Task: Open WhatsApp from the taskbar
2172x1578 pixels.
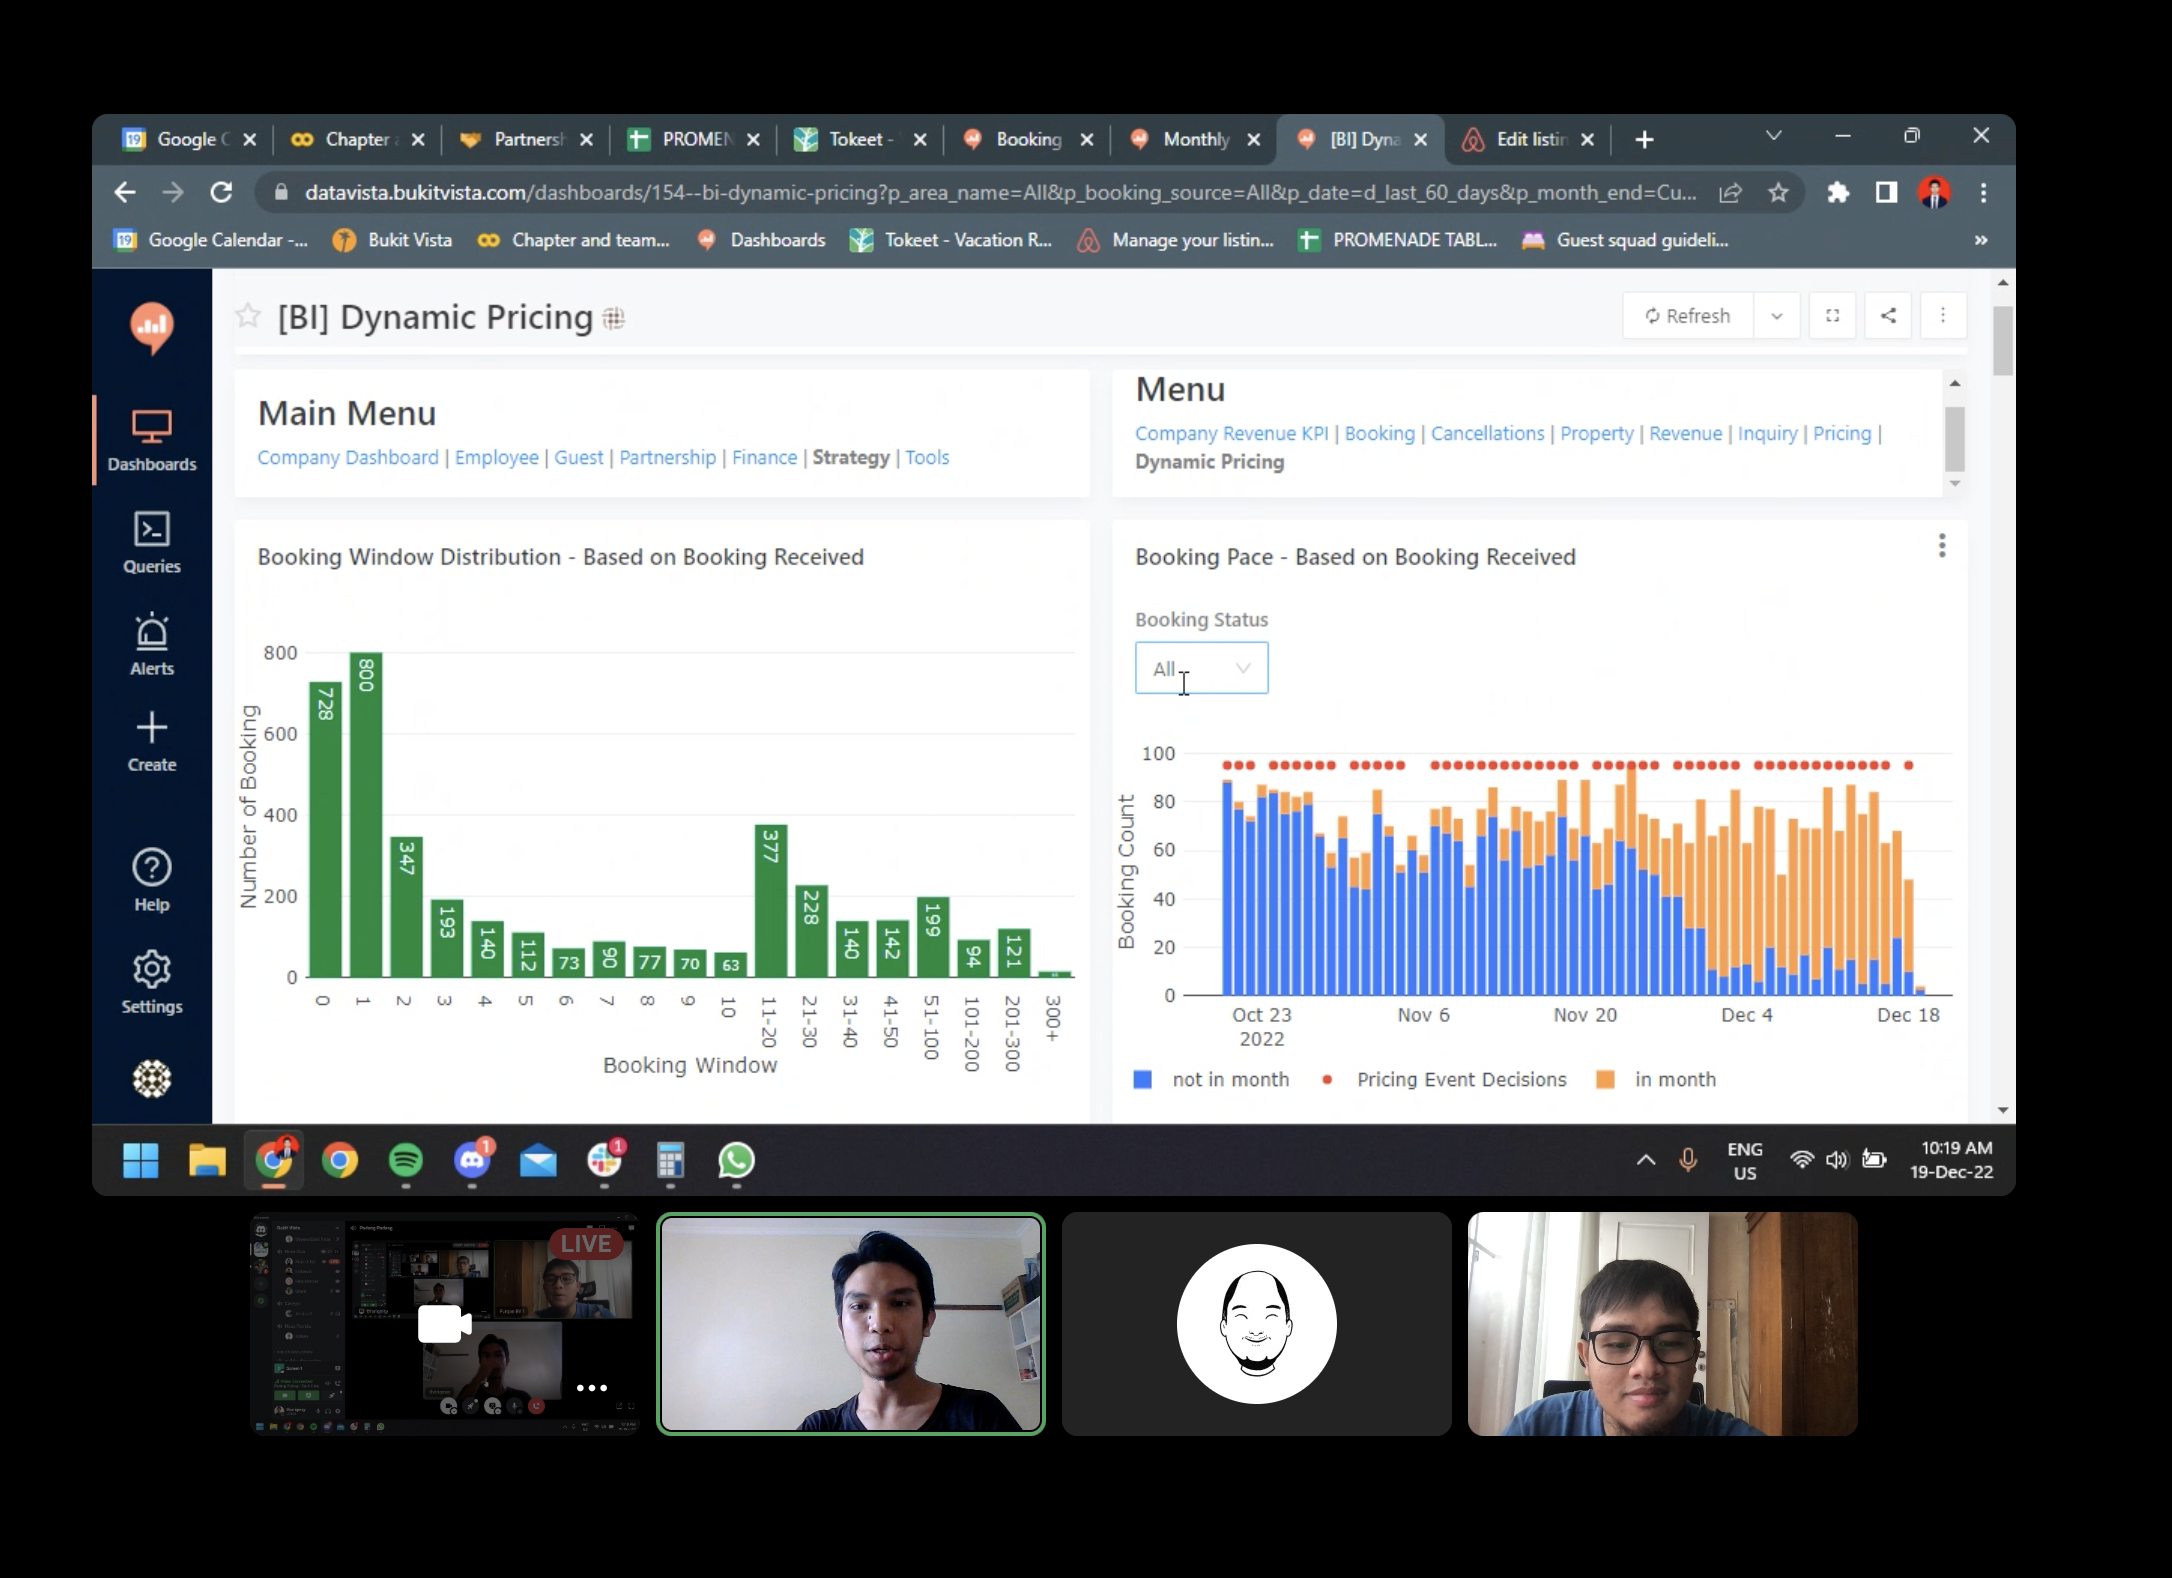Action: [x=737, y=1160]
